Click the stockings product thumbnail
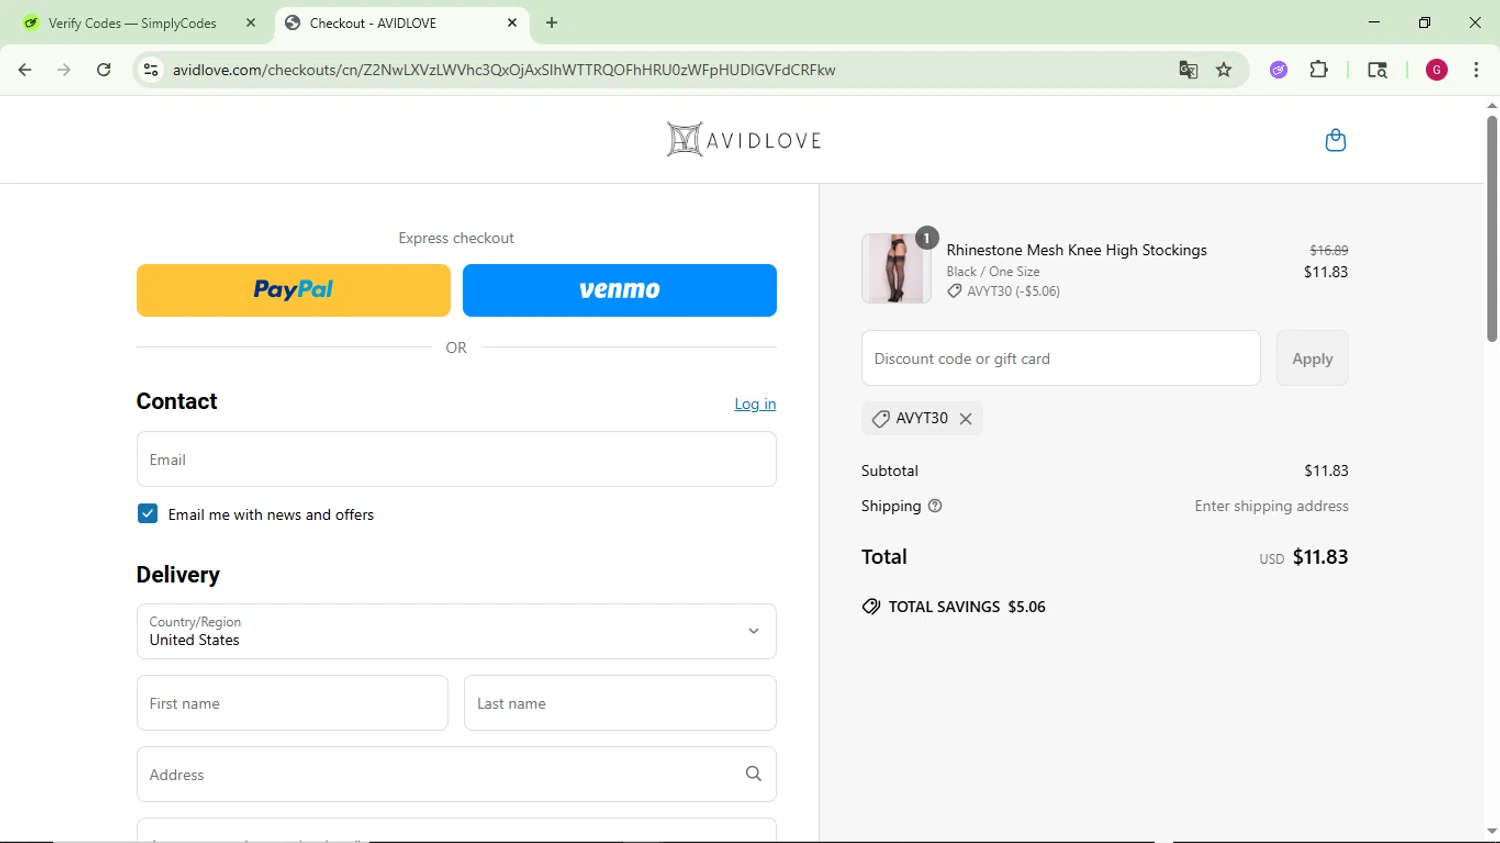This screenshot has height=843, width=1500. (x=896, y=268)
